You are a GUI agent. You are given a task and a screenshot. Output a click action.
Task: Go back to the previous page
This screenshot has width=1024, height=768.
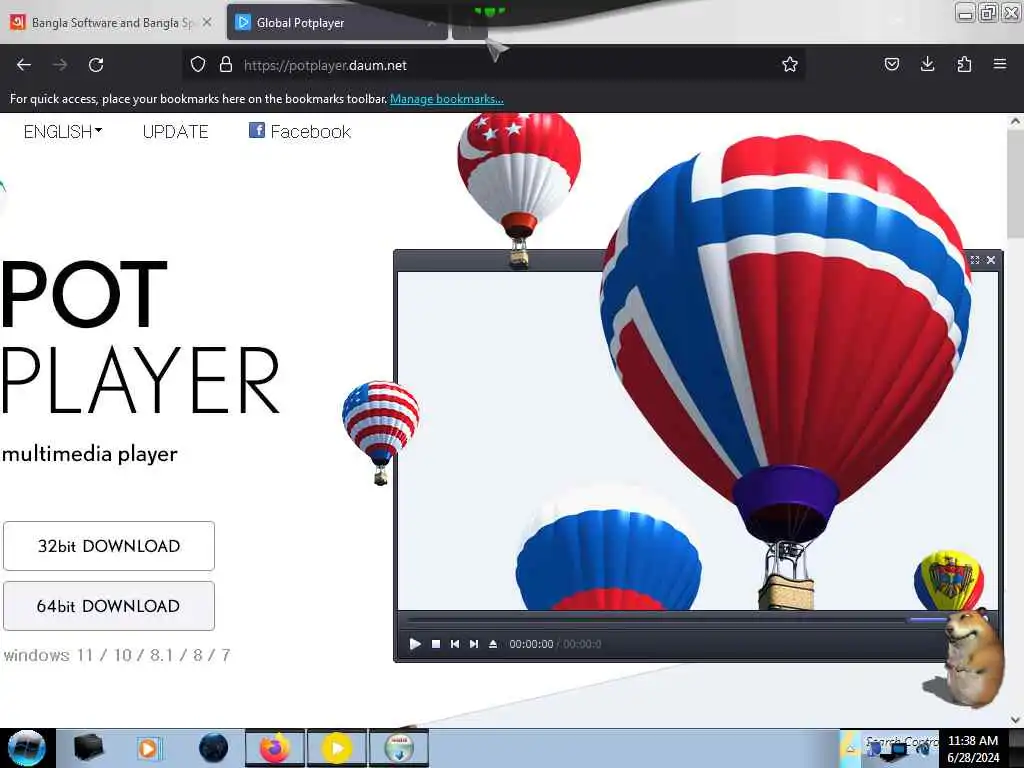coord(24,65)
